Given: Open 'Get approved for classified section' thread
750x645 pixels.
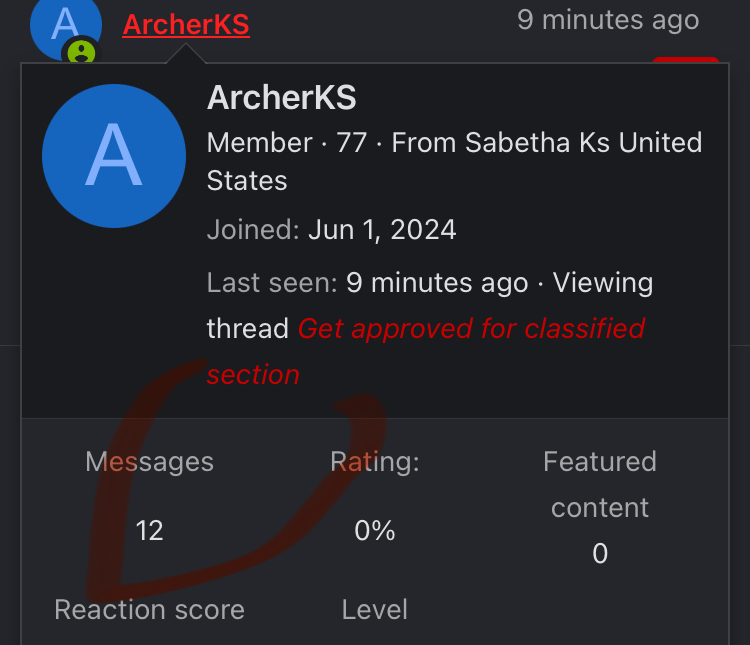Looking at the screenshot, I should click(x=426, y=351).
